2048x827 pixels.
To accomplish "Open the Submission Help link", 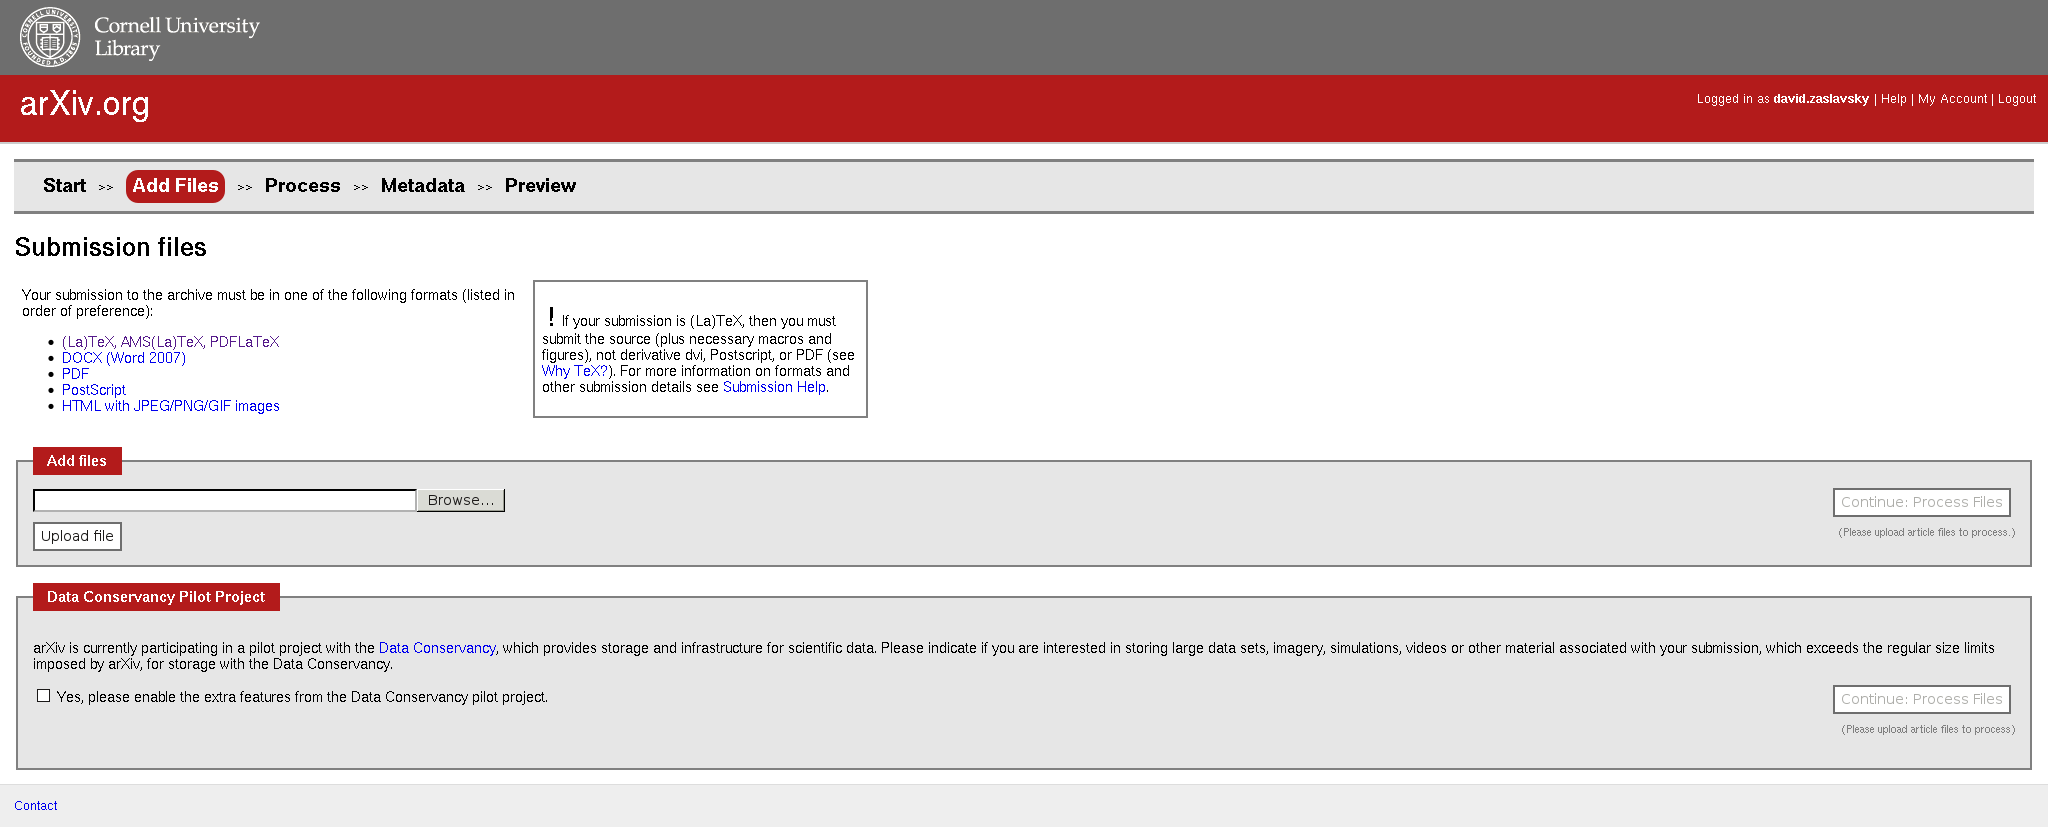I will tap(774, 387).
